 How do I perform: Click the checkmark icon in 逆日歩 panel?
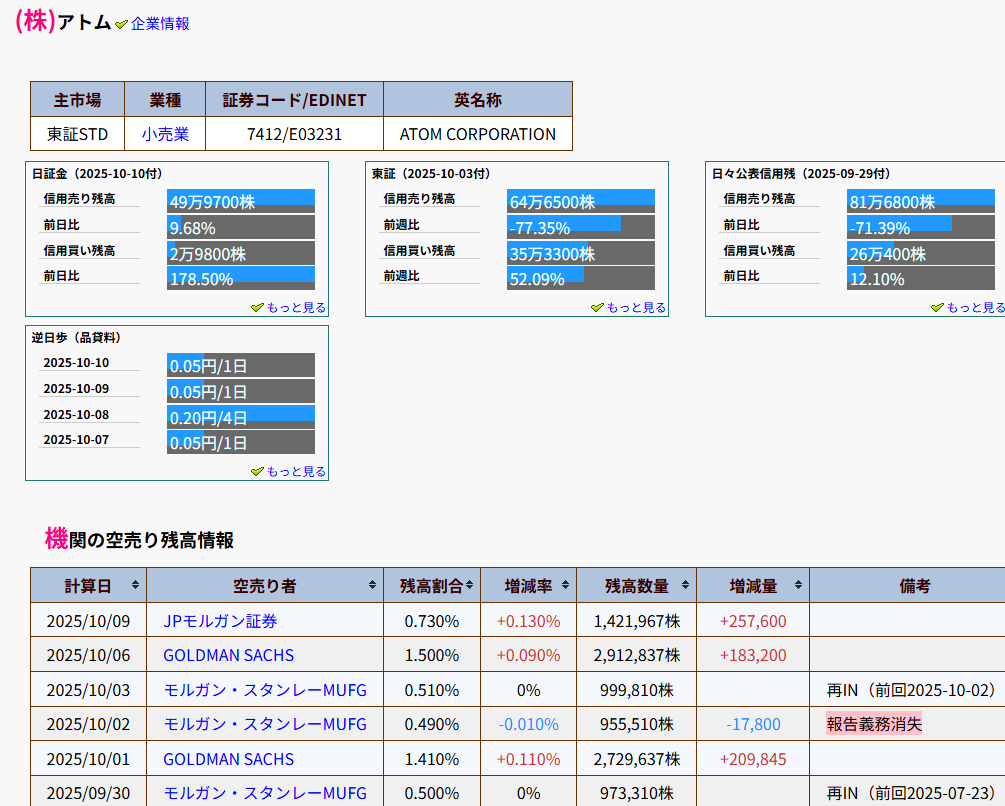257,471
